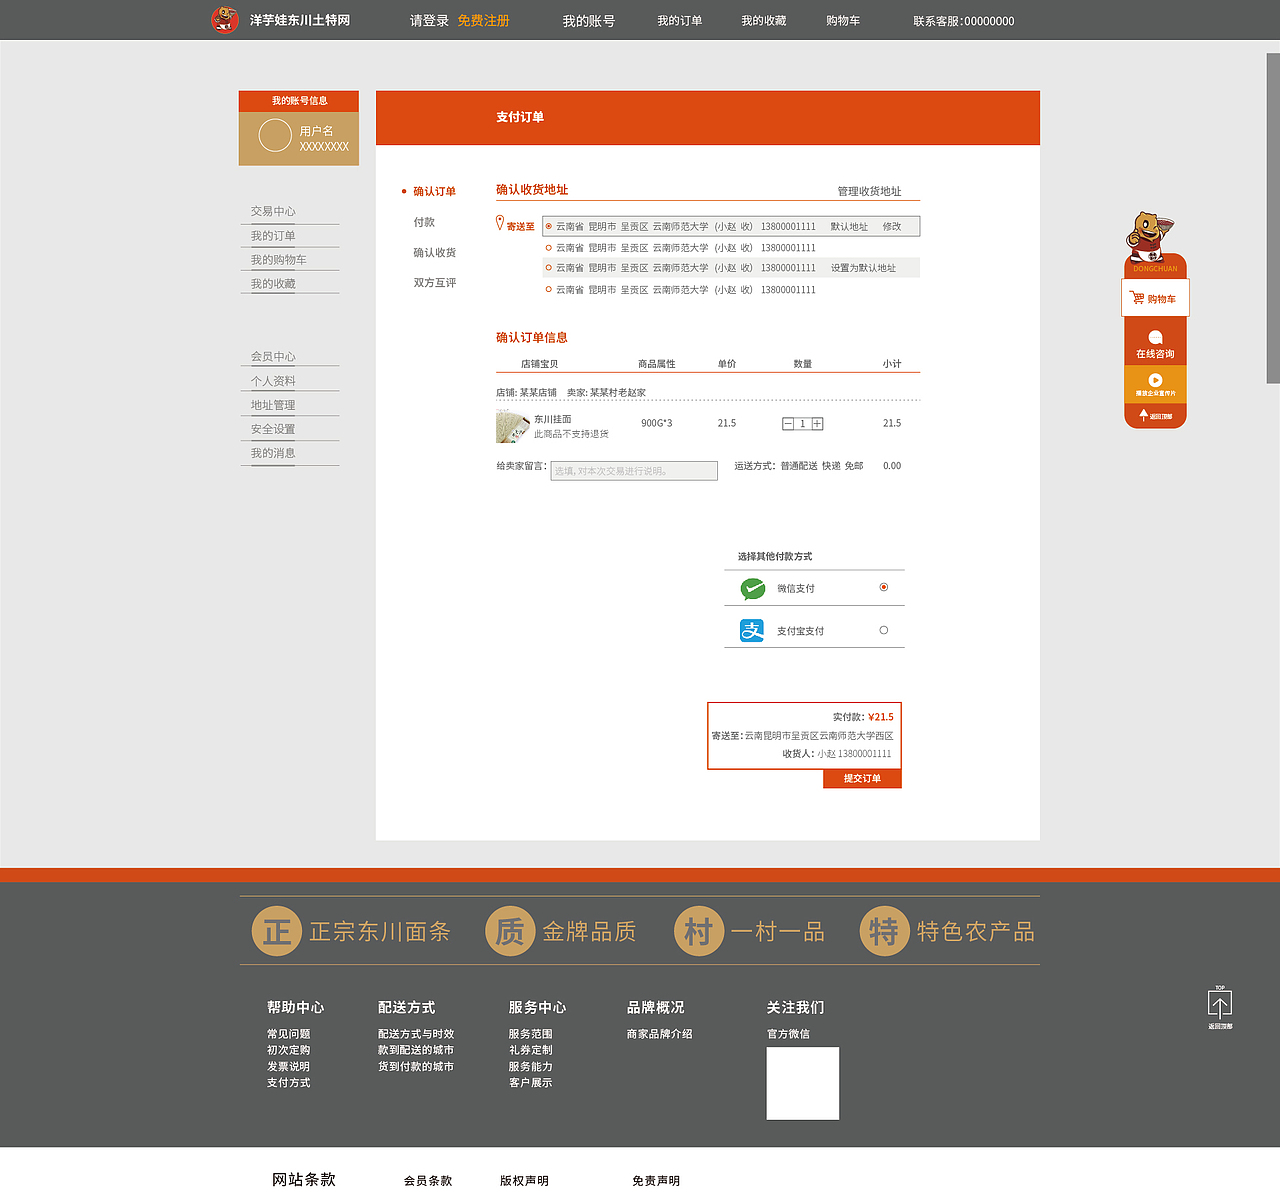Open 常见问题 footer link

[x=288, y=1034]
